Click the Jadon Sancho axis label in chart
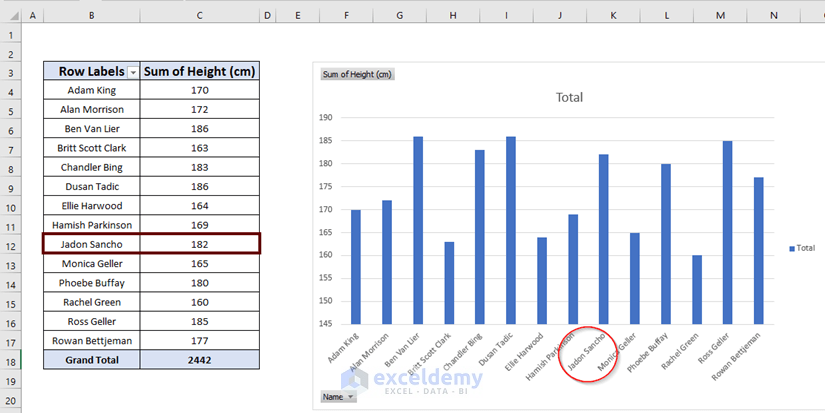Screen dimensions: 825x413 point(588,354)
